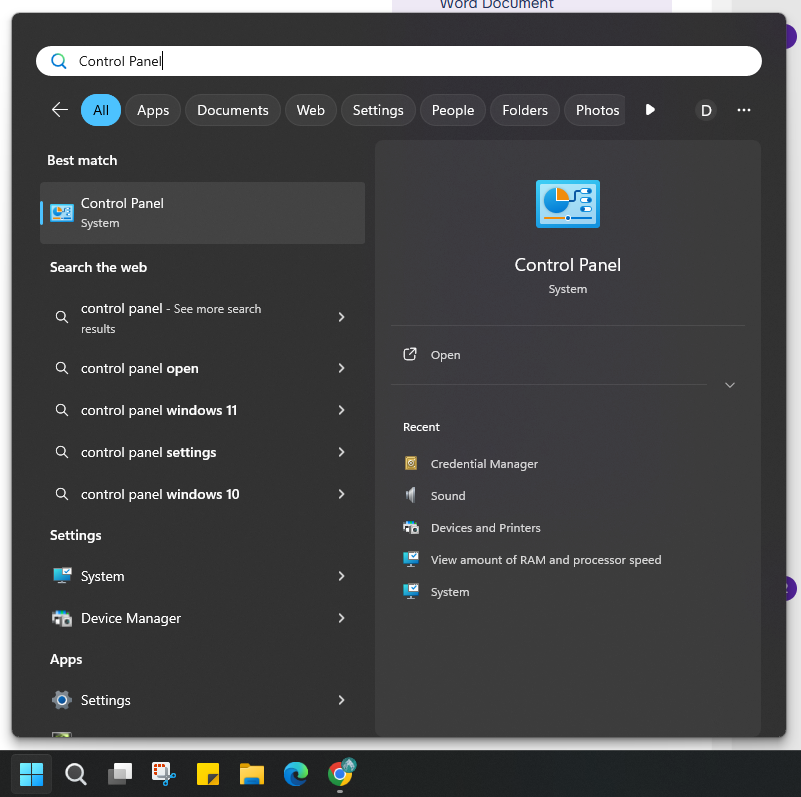The height and width of the screenshot is (797, 801).
Task: Switch to the Settings filter tab
Action: pos(378,110)
